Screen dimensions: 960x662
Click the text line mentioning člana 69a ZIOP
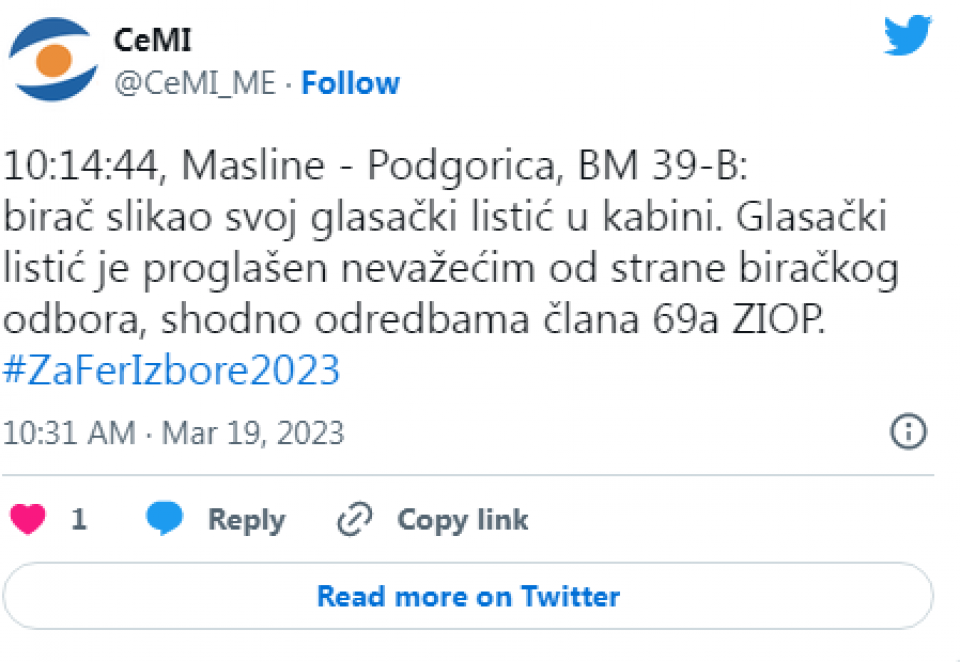415,321
